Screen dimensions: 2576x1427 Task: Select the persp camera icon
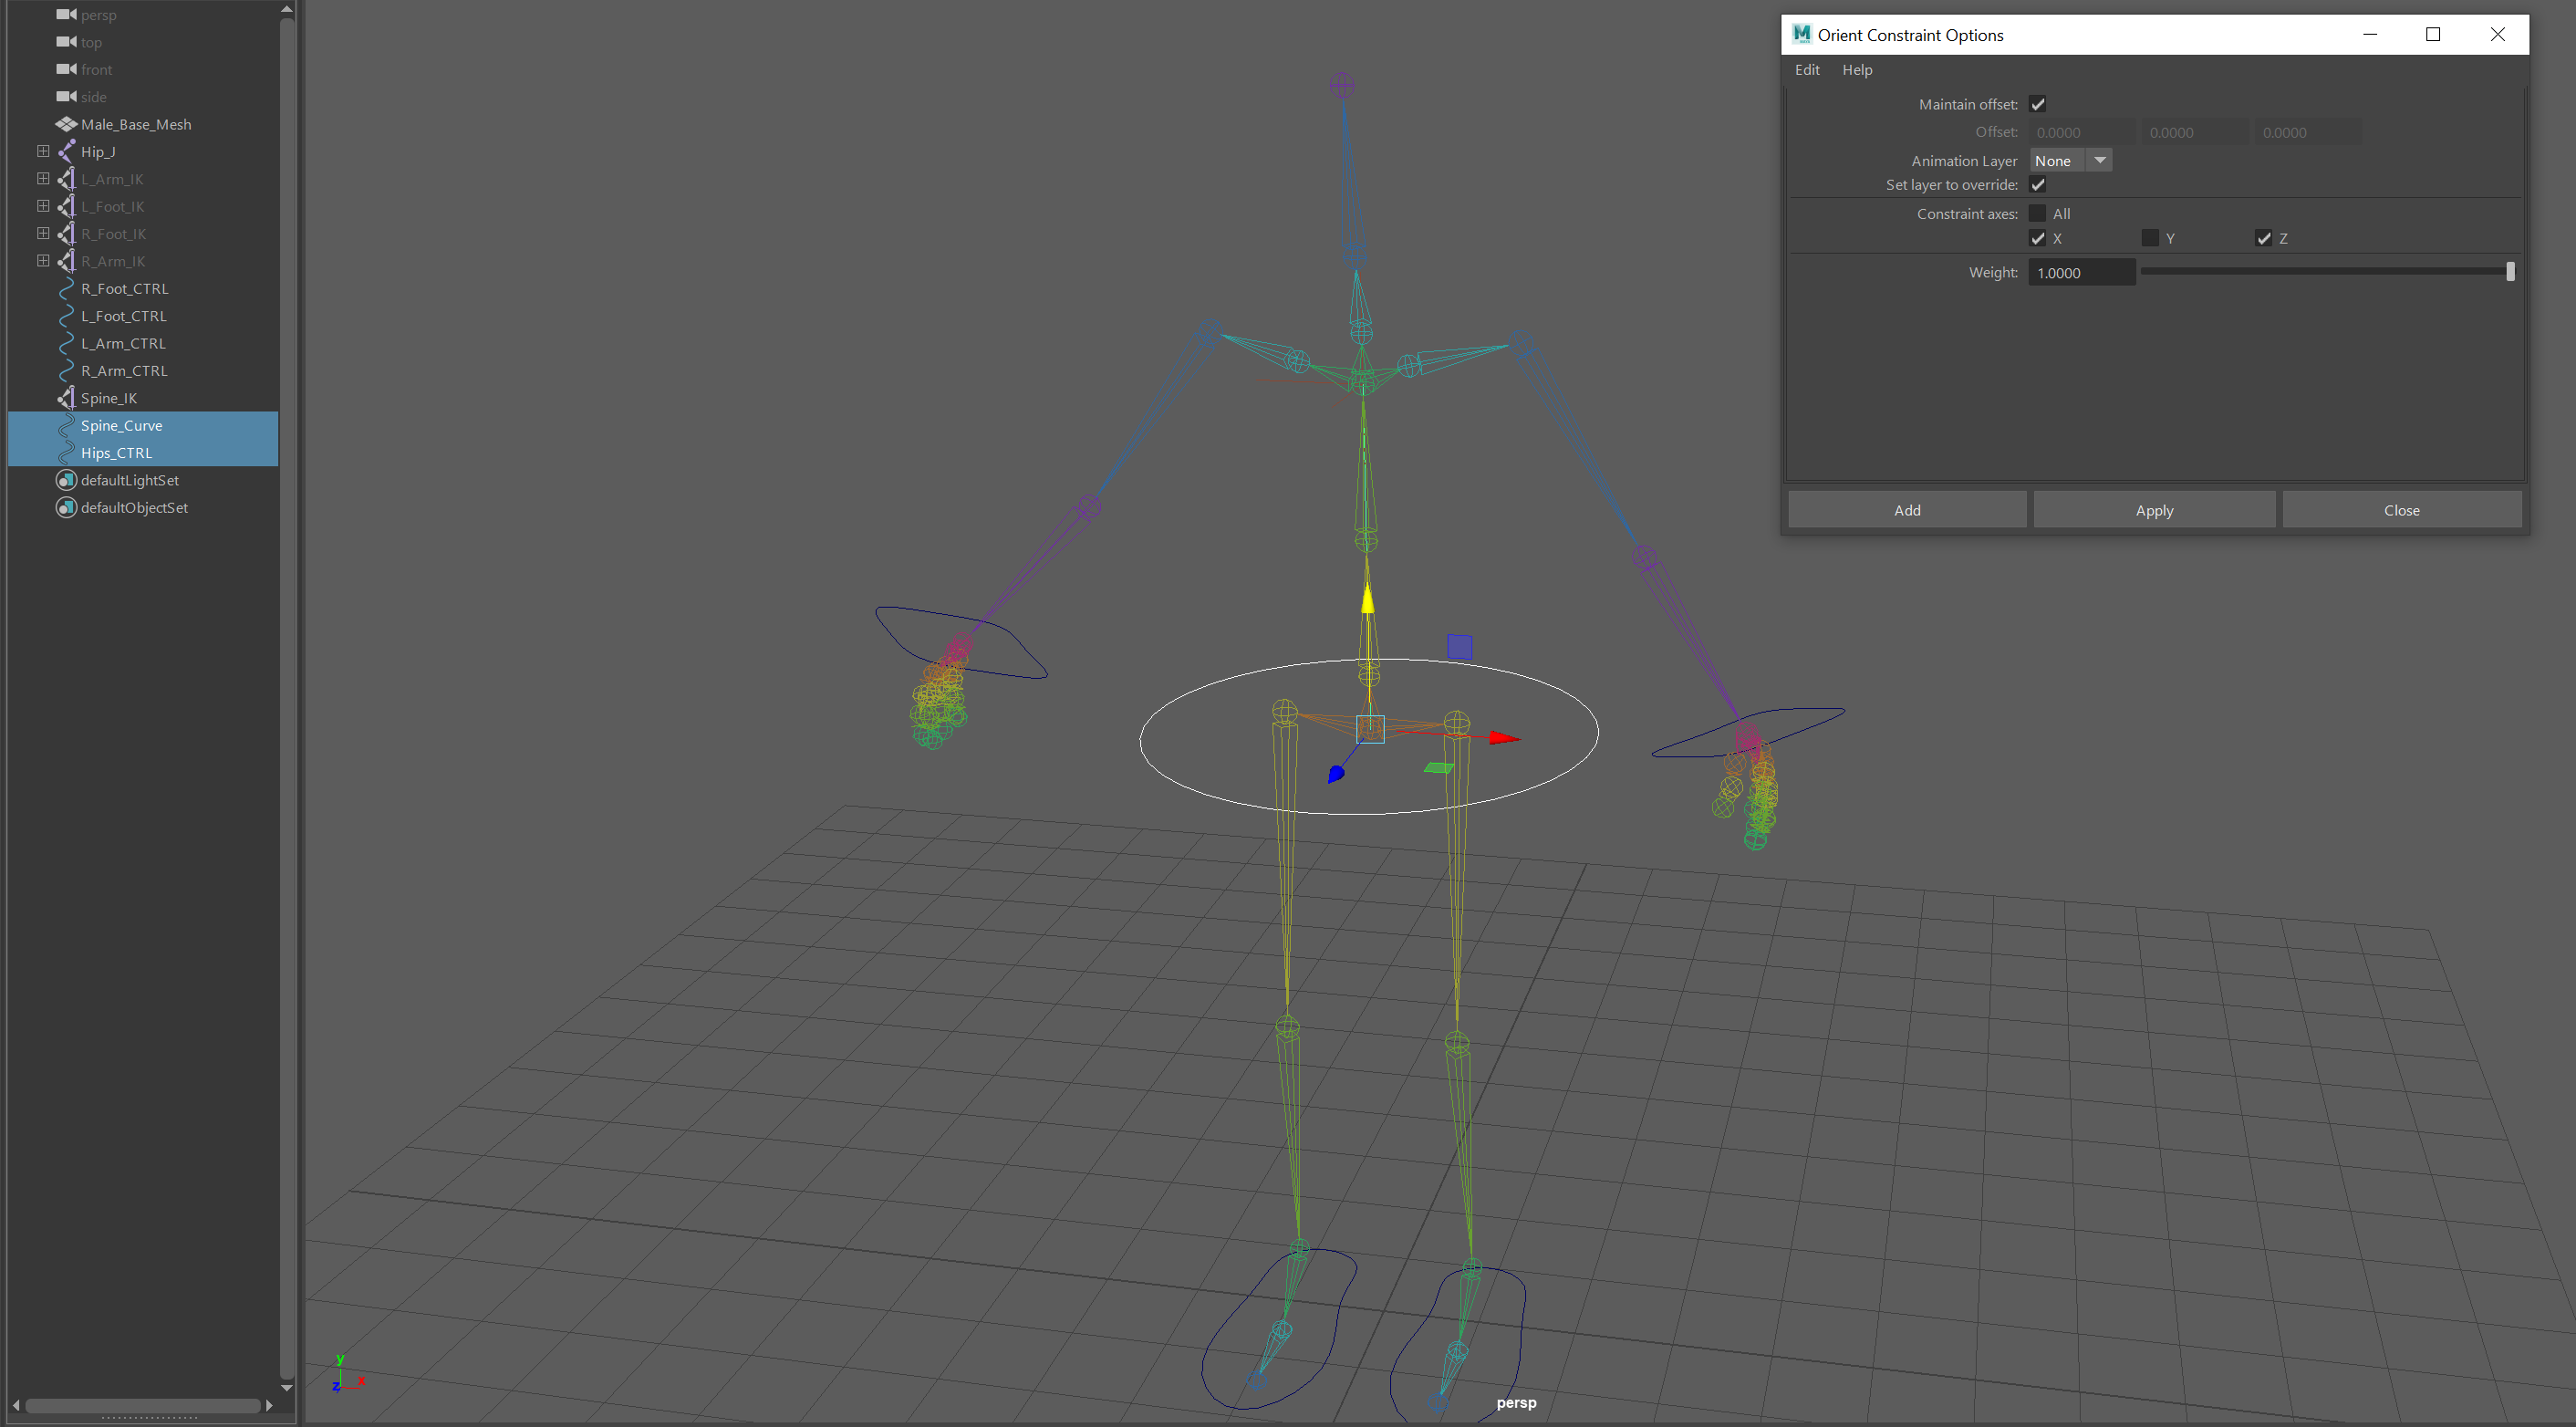click(67, 14)
